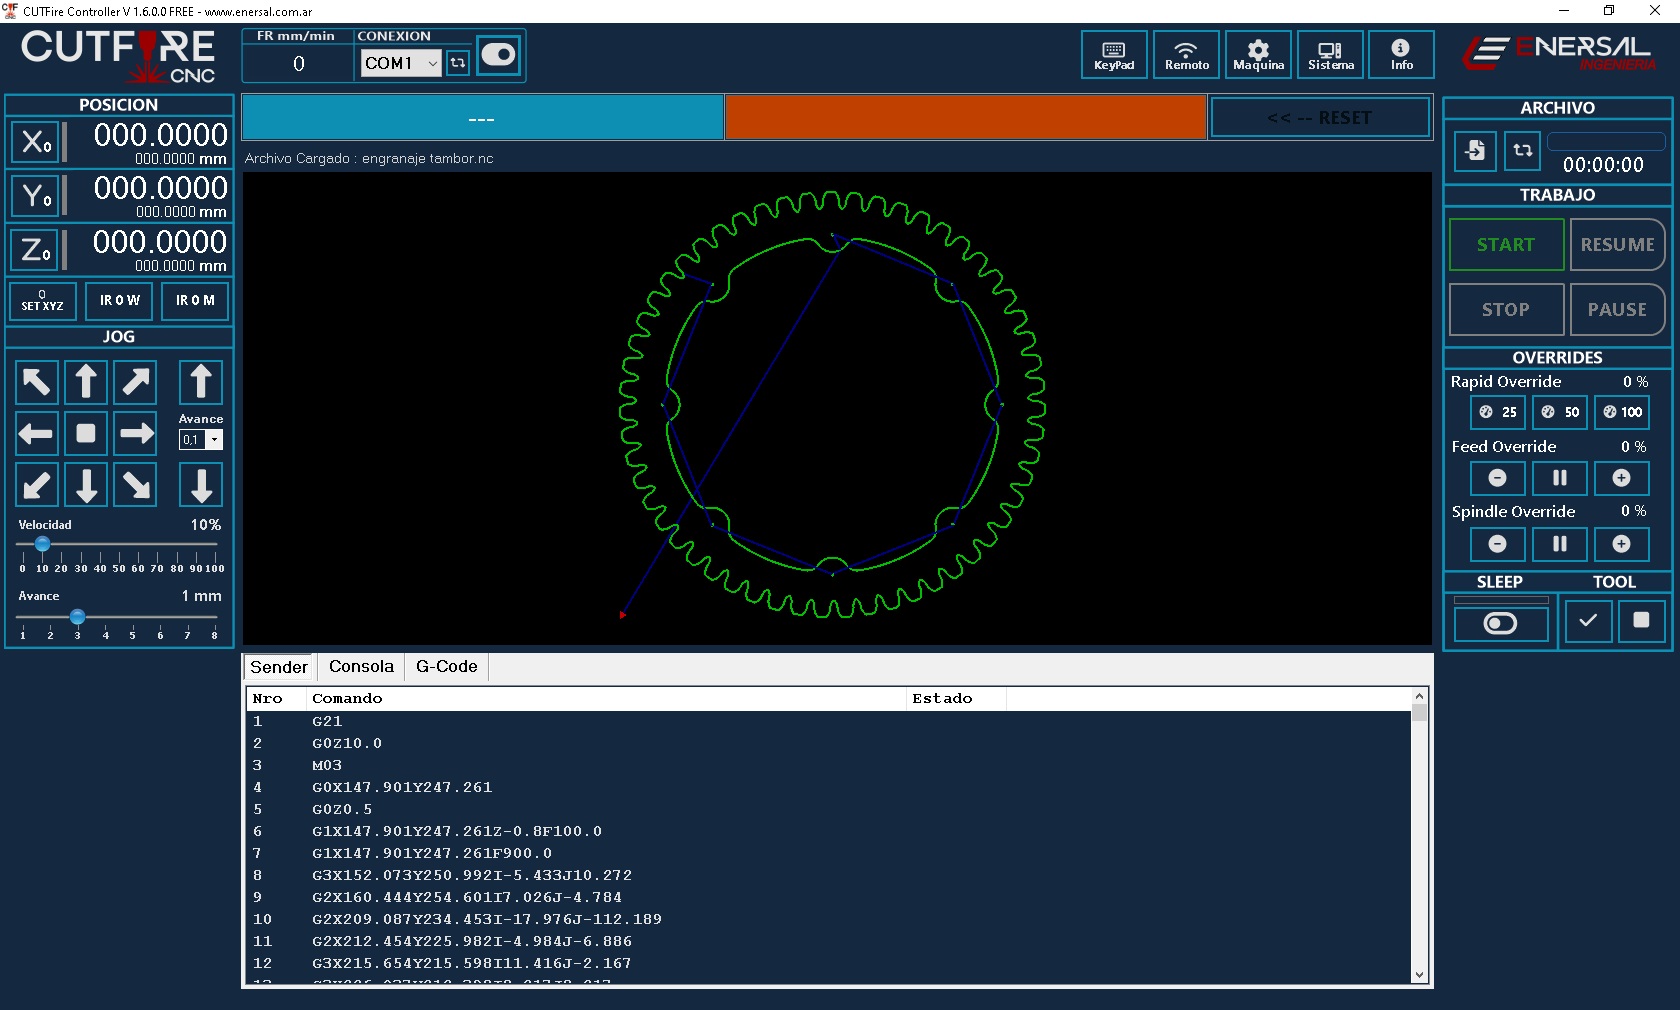The height and width of the screenshot is (1010, 1680).
Task: Open the KeyPad panel
Action: point(1113,55)
